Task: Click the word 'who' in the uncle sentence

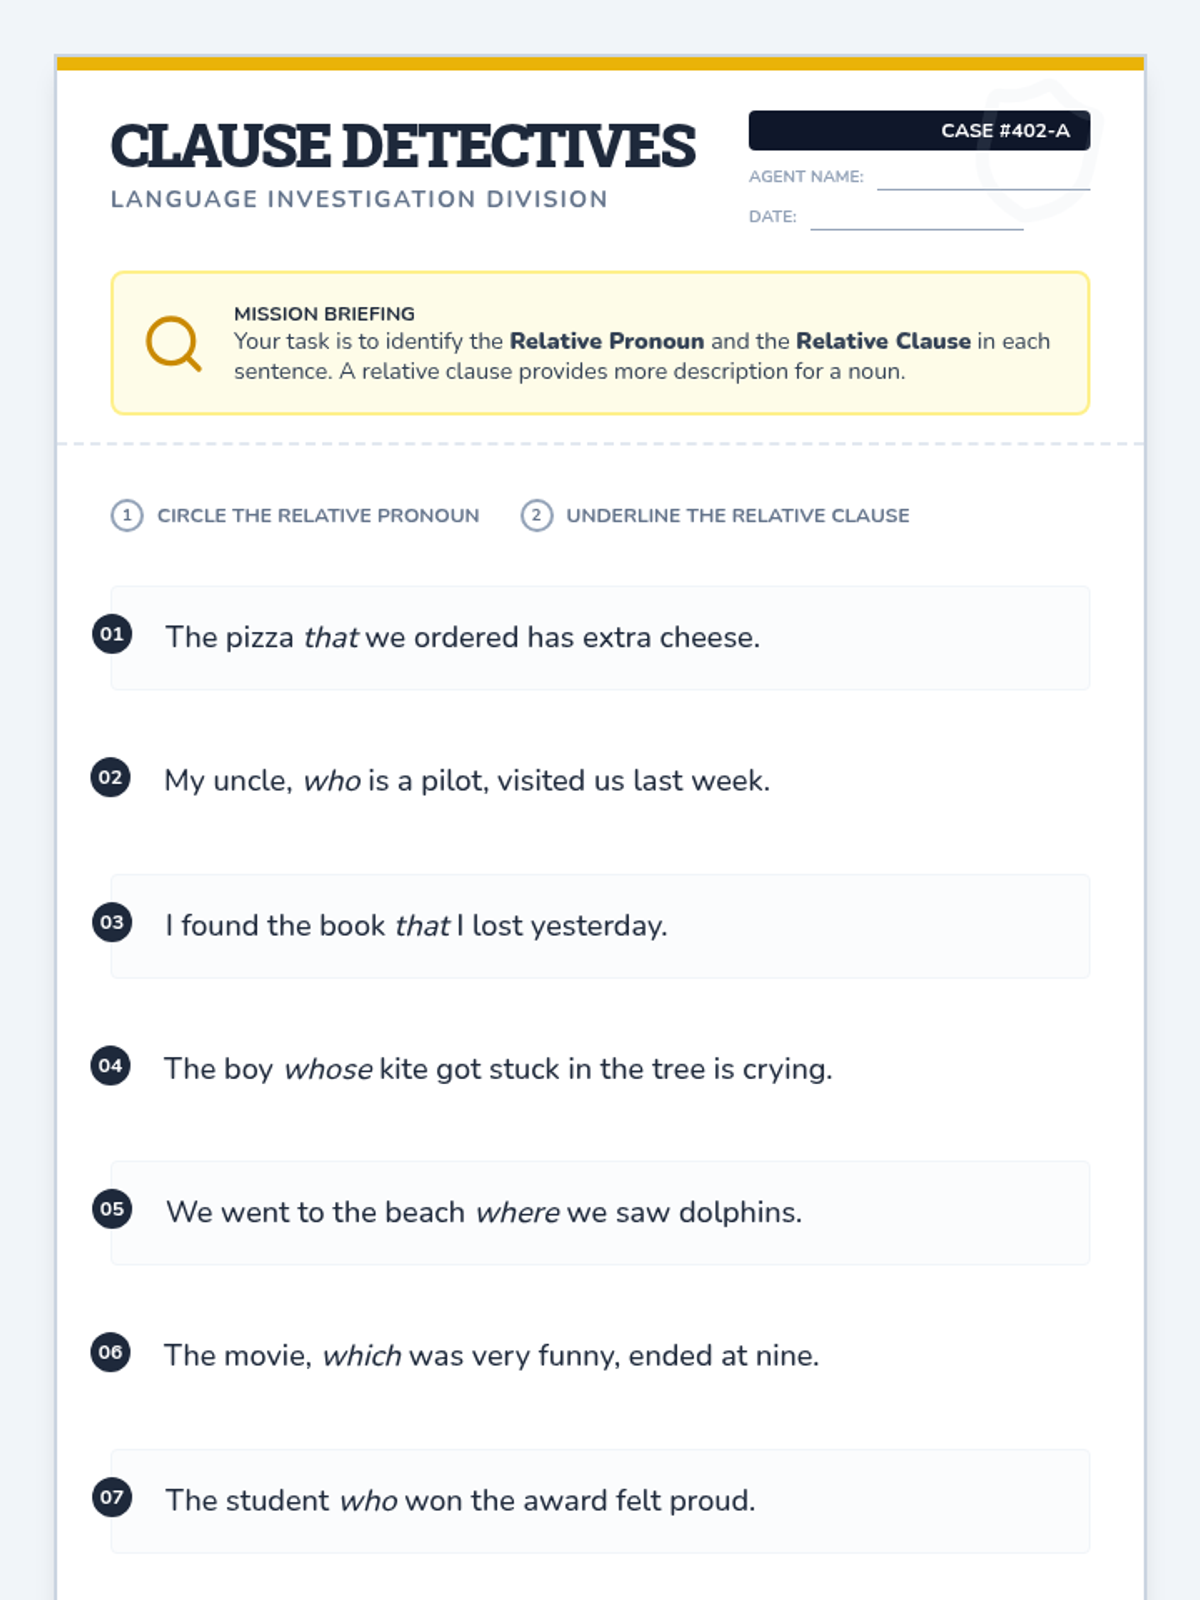Action: click(x=332, y=781)
